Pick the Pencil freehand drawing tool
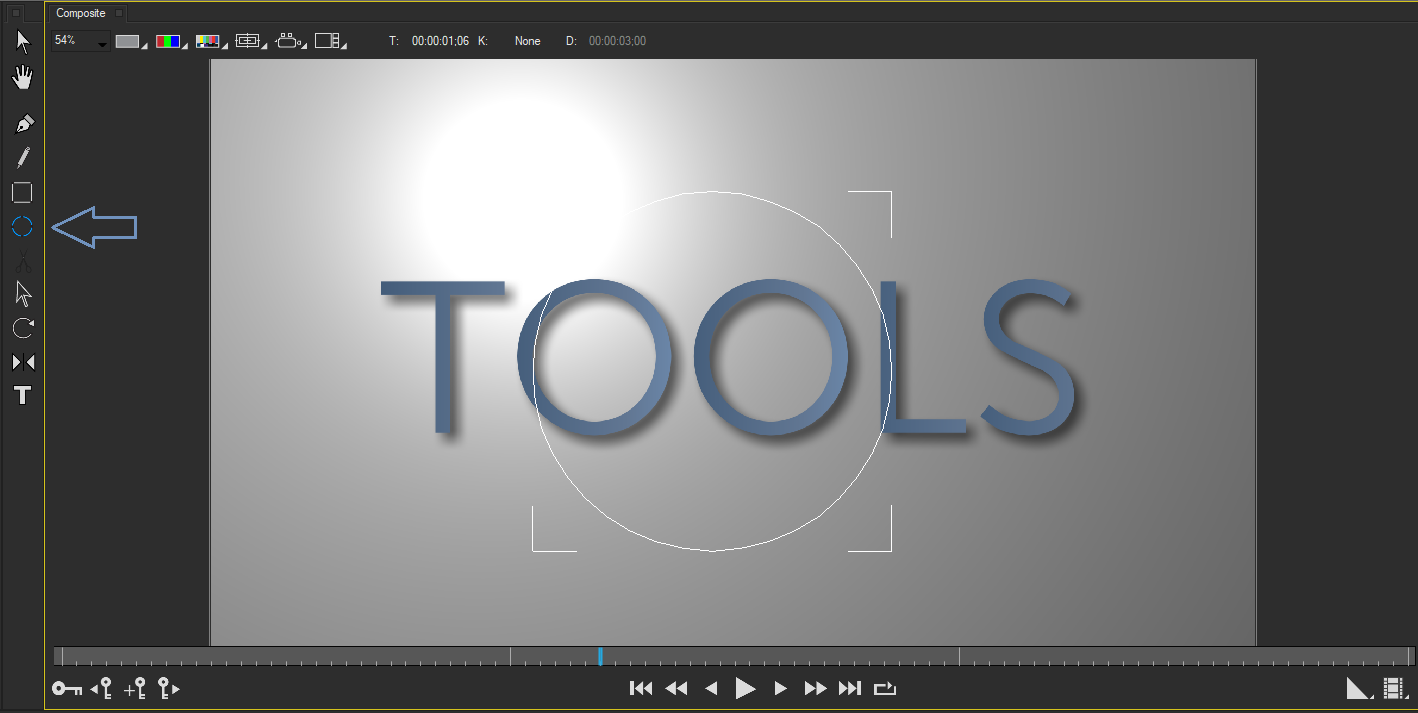Image resolution: width=1418 pixels, height=713 pixels. click(22, 157)
